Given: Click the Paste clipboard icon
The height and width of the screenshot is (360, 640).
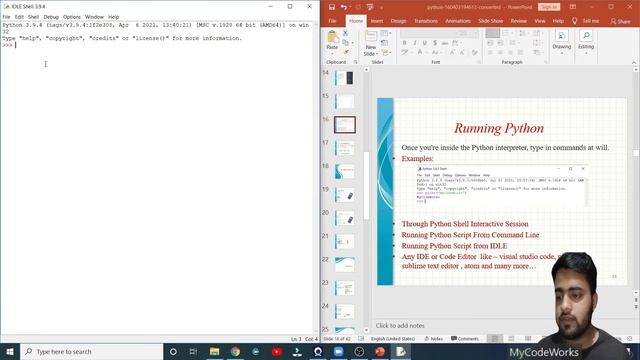Looking at the screenshot, I should click(333, 37).
